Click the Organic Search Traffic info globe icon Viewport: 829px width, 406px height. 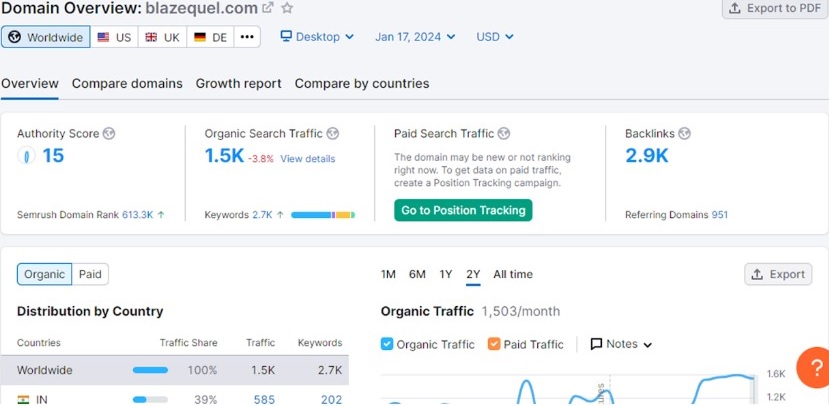(x=333, y=134)
